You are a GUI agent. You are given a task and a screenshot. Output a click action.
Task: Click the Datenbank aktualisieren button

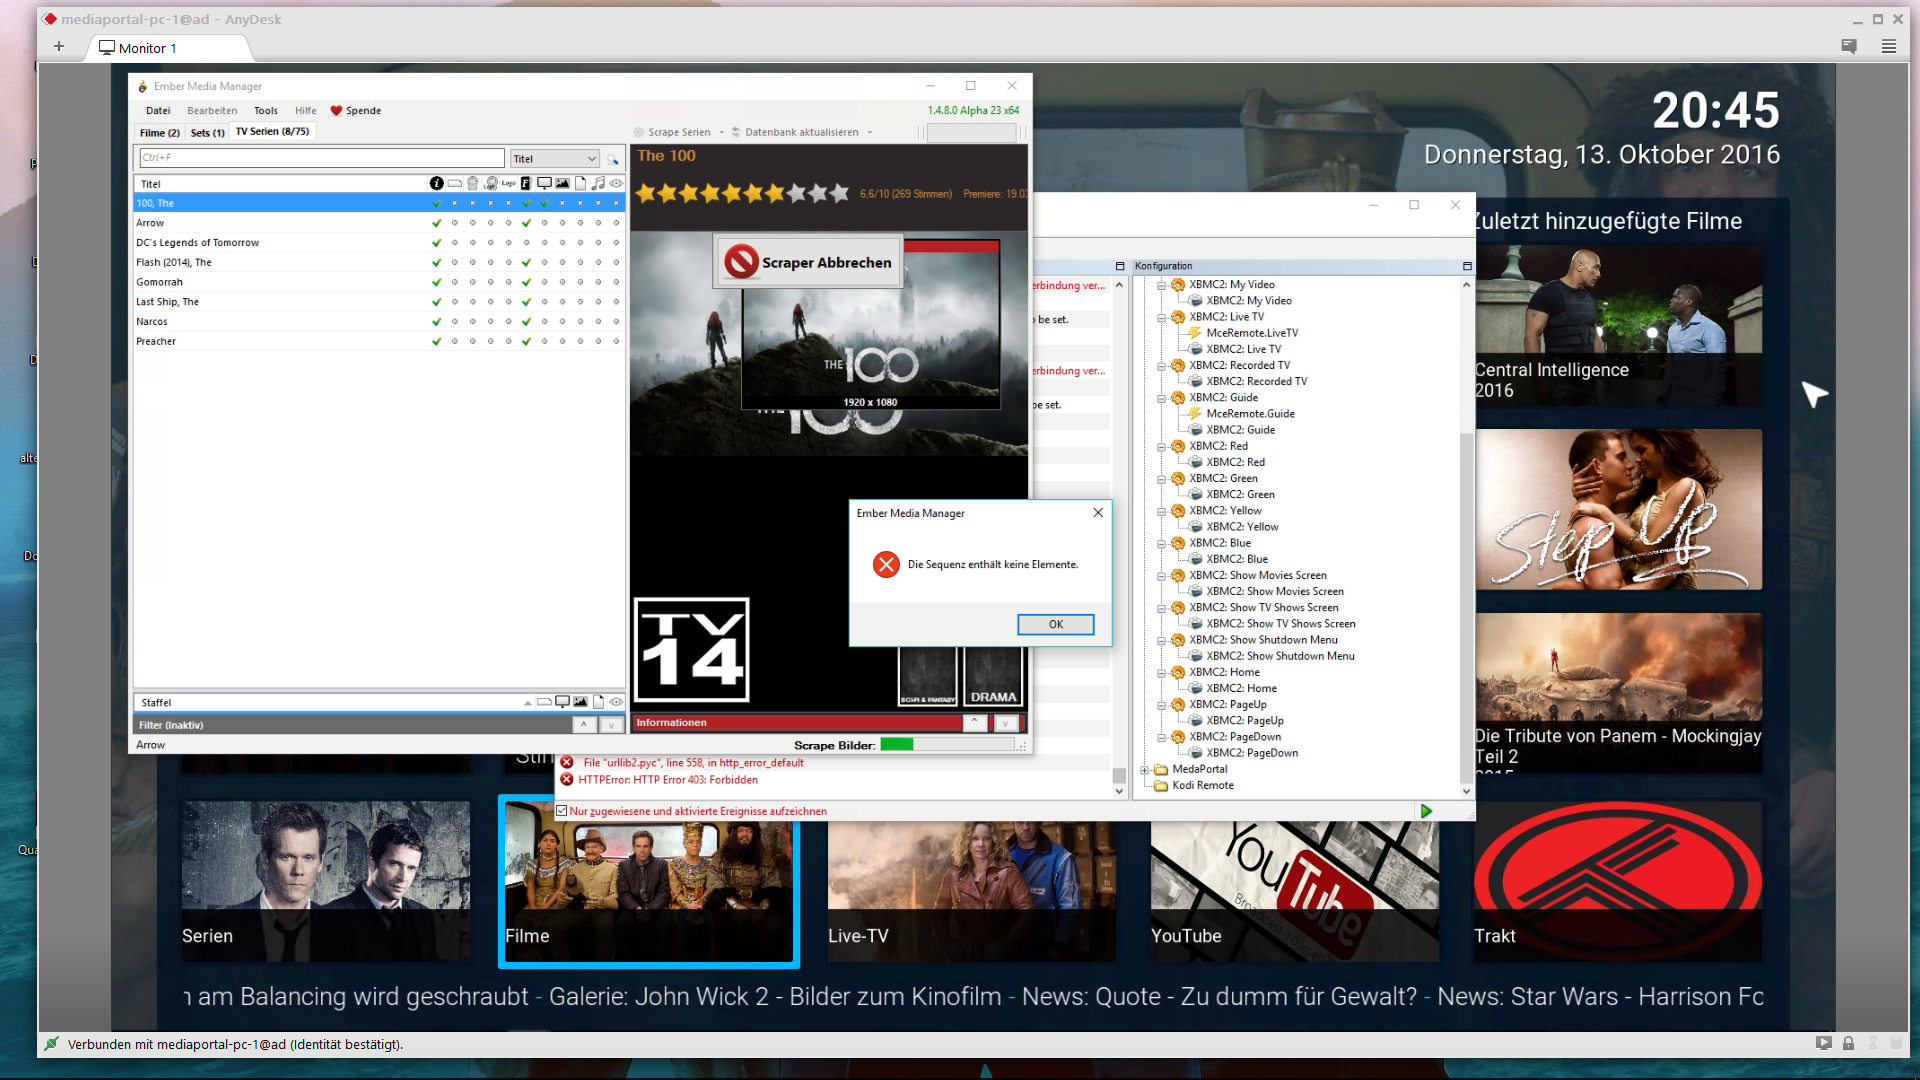click(x=795, y=132)
